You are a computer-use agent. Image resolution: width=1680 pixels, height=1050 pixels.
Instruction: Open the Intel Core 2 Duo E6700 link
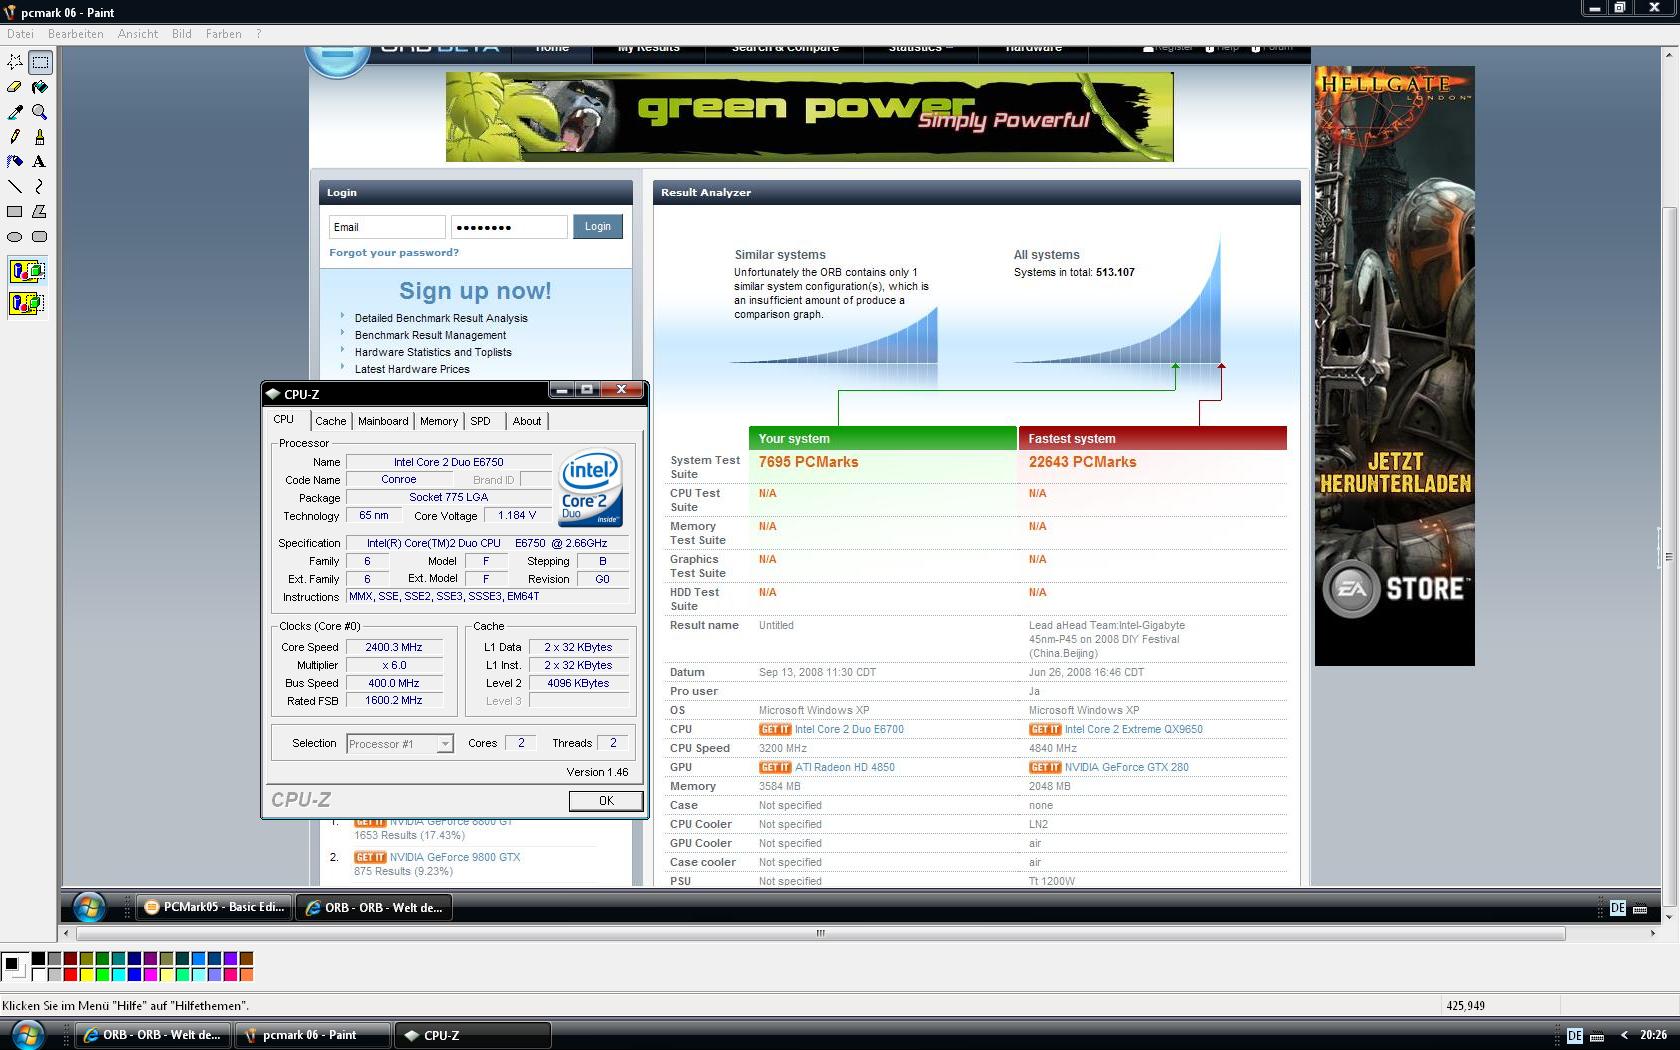[x=849, y=729]
